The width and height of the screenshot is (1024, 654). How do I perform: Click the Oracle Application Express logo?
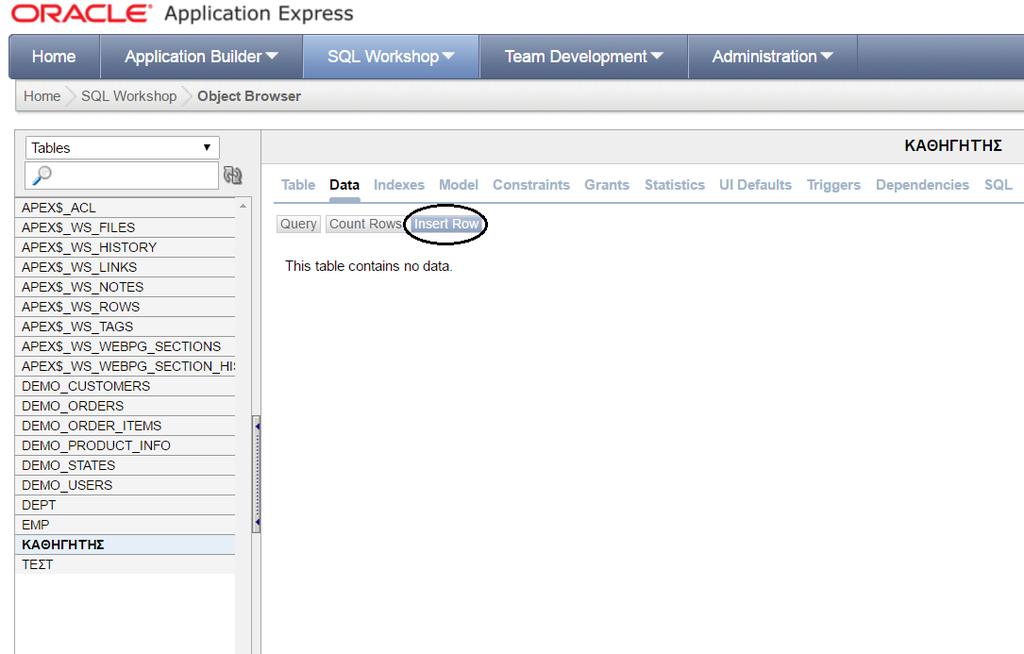(x=182, y=14)
